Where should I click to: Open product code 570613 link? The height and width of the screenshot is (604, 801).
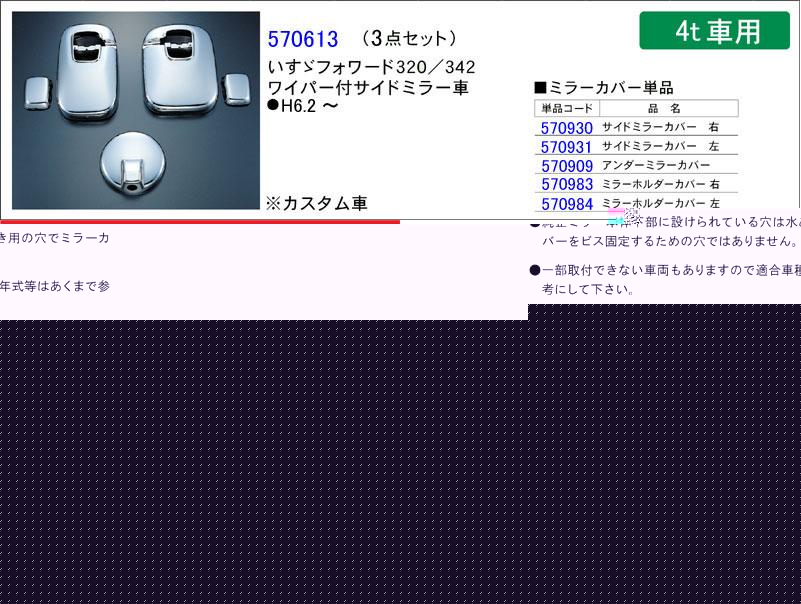pos(303,39)
